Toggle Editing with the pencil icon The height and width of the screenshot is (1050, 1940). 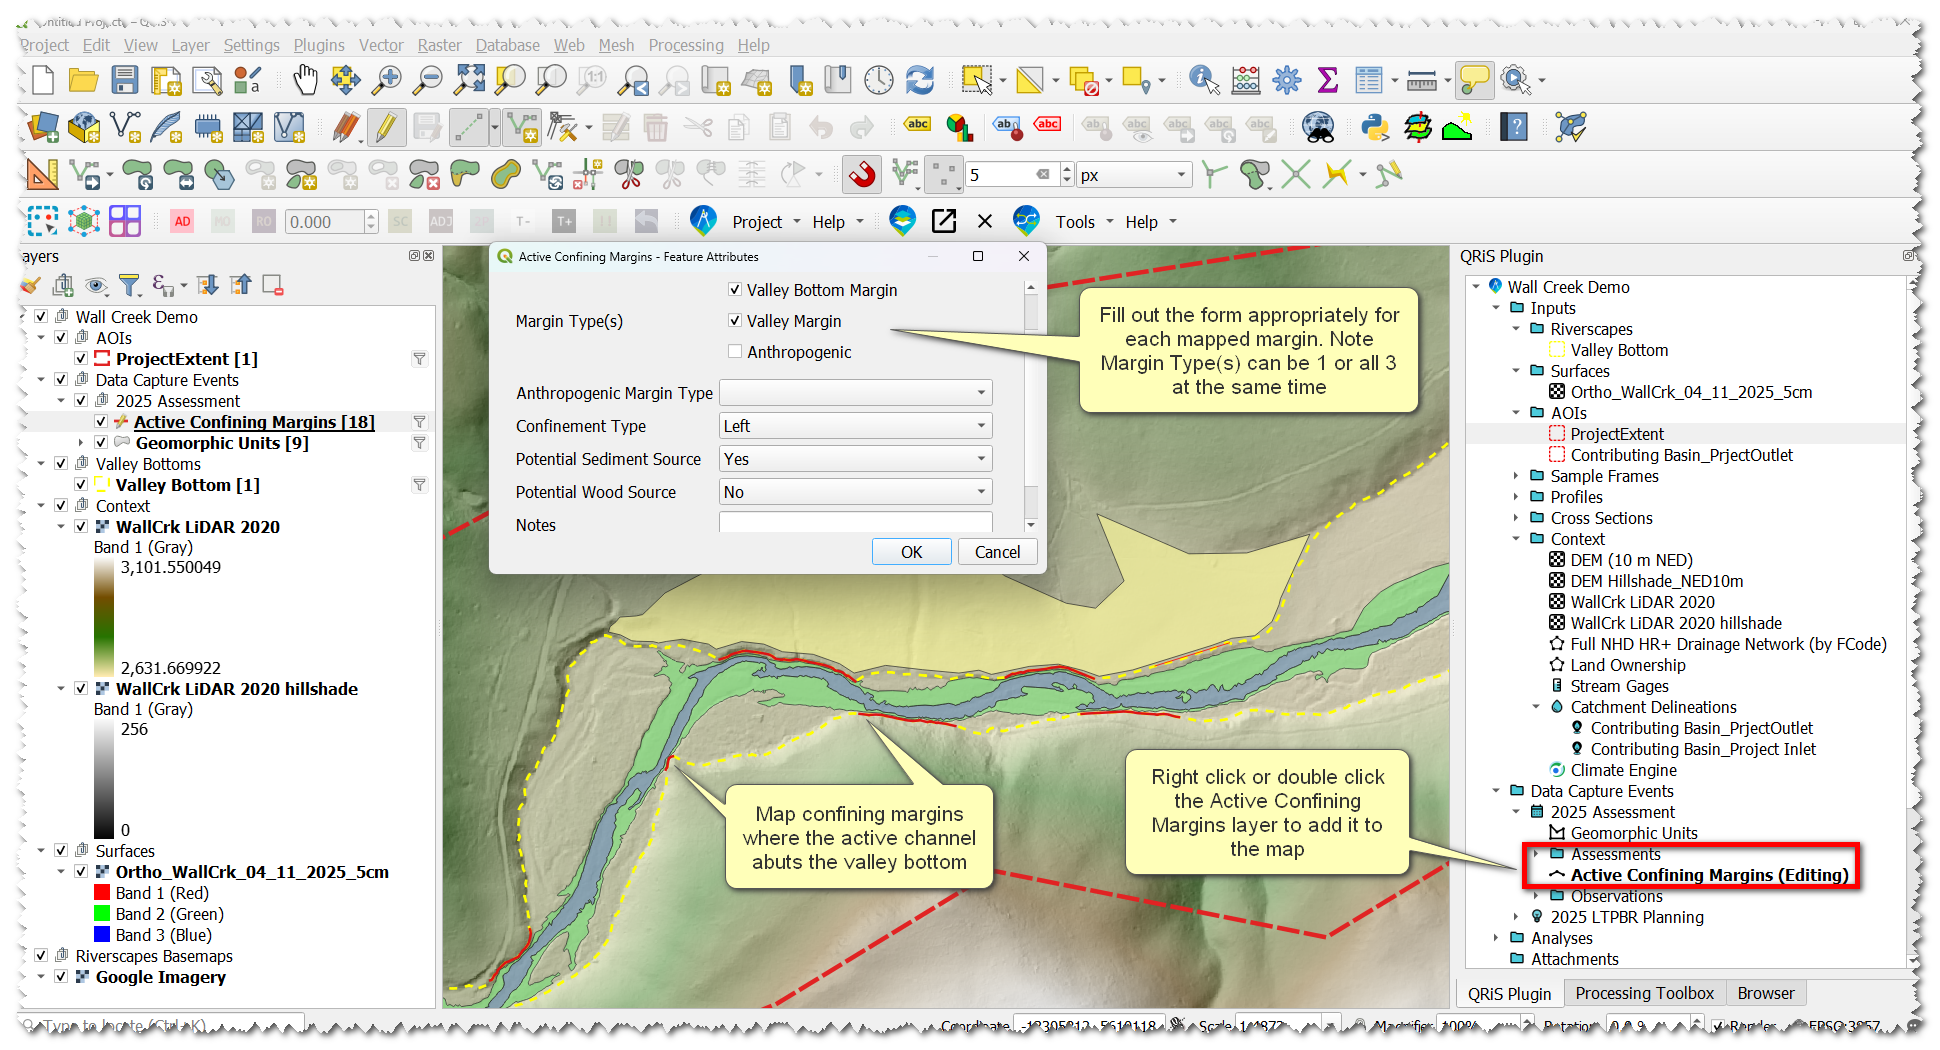[x=385, y=127]
